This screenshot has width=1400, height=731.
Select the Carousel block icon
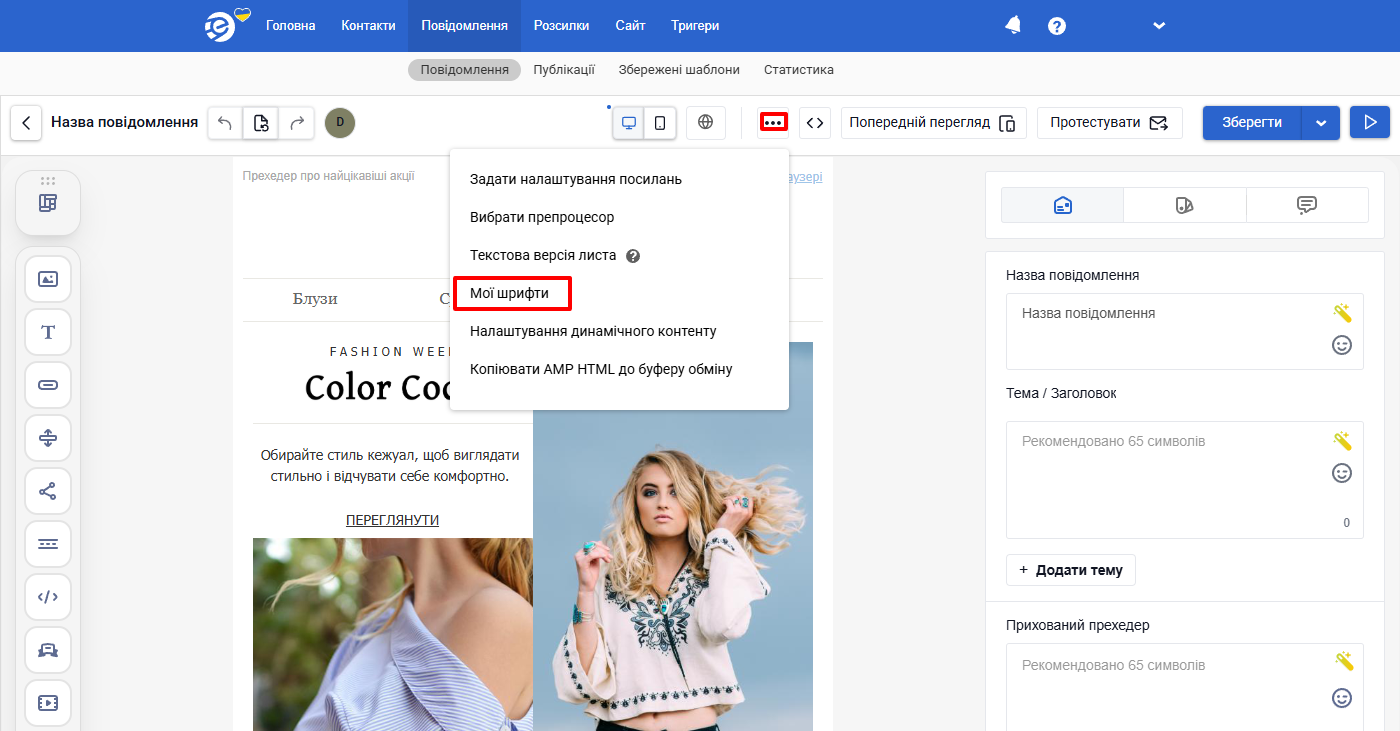click(48, 650)
